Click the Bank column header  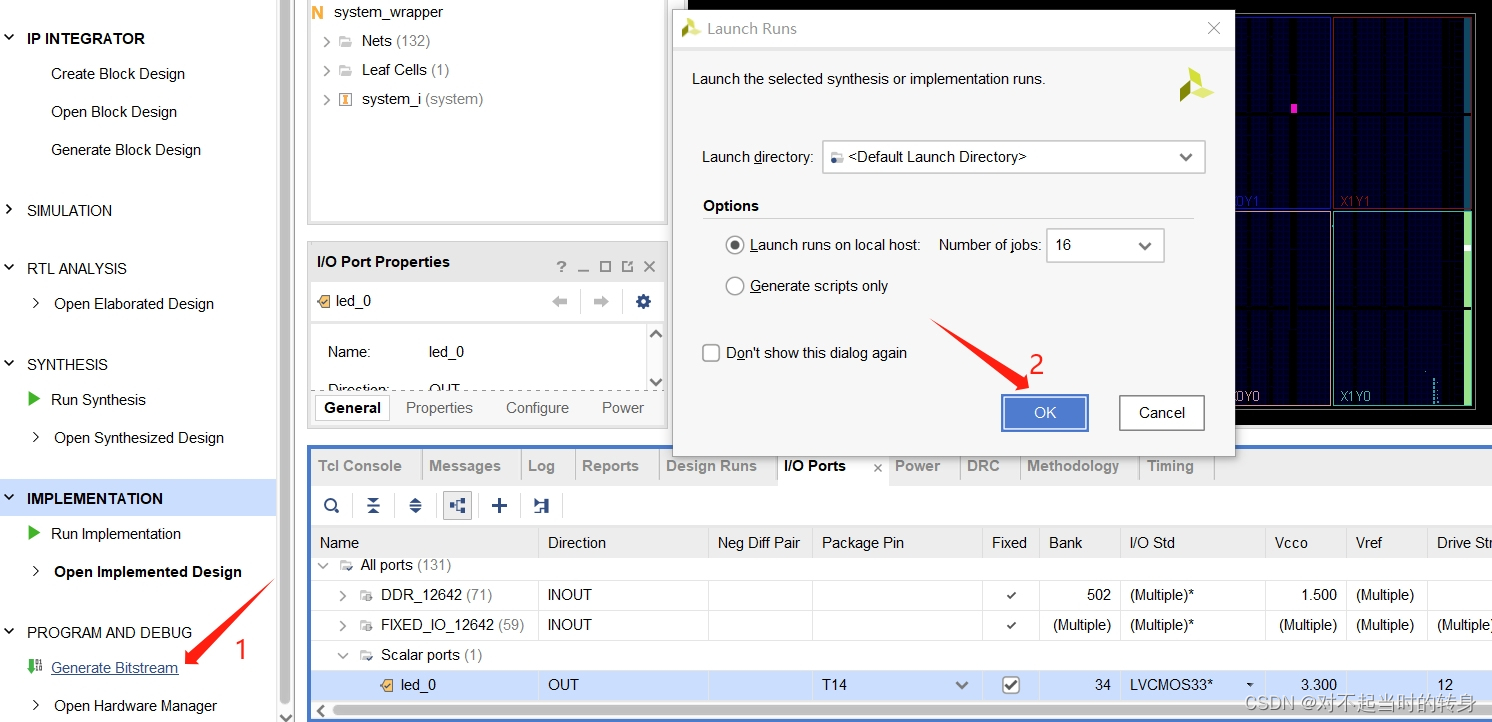pos(1065,543)
